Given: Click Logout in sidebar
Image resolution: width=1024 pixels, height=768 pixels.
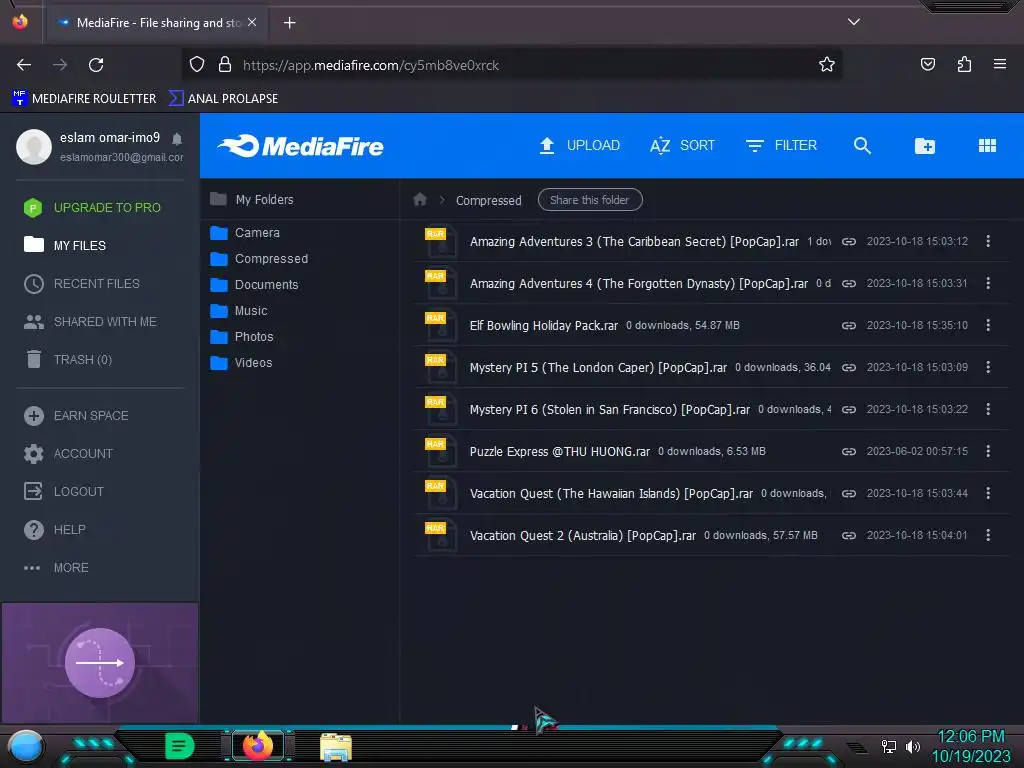Looking at the screenshot, I should 63,491.
